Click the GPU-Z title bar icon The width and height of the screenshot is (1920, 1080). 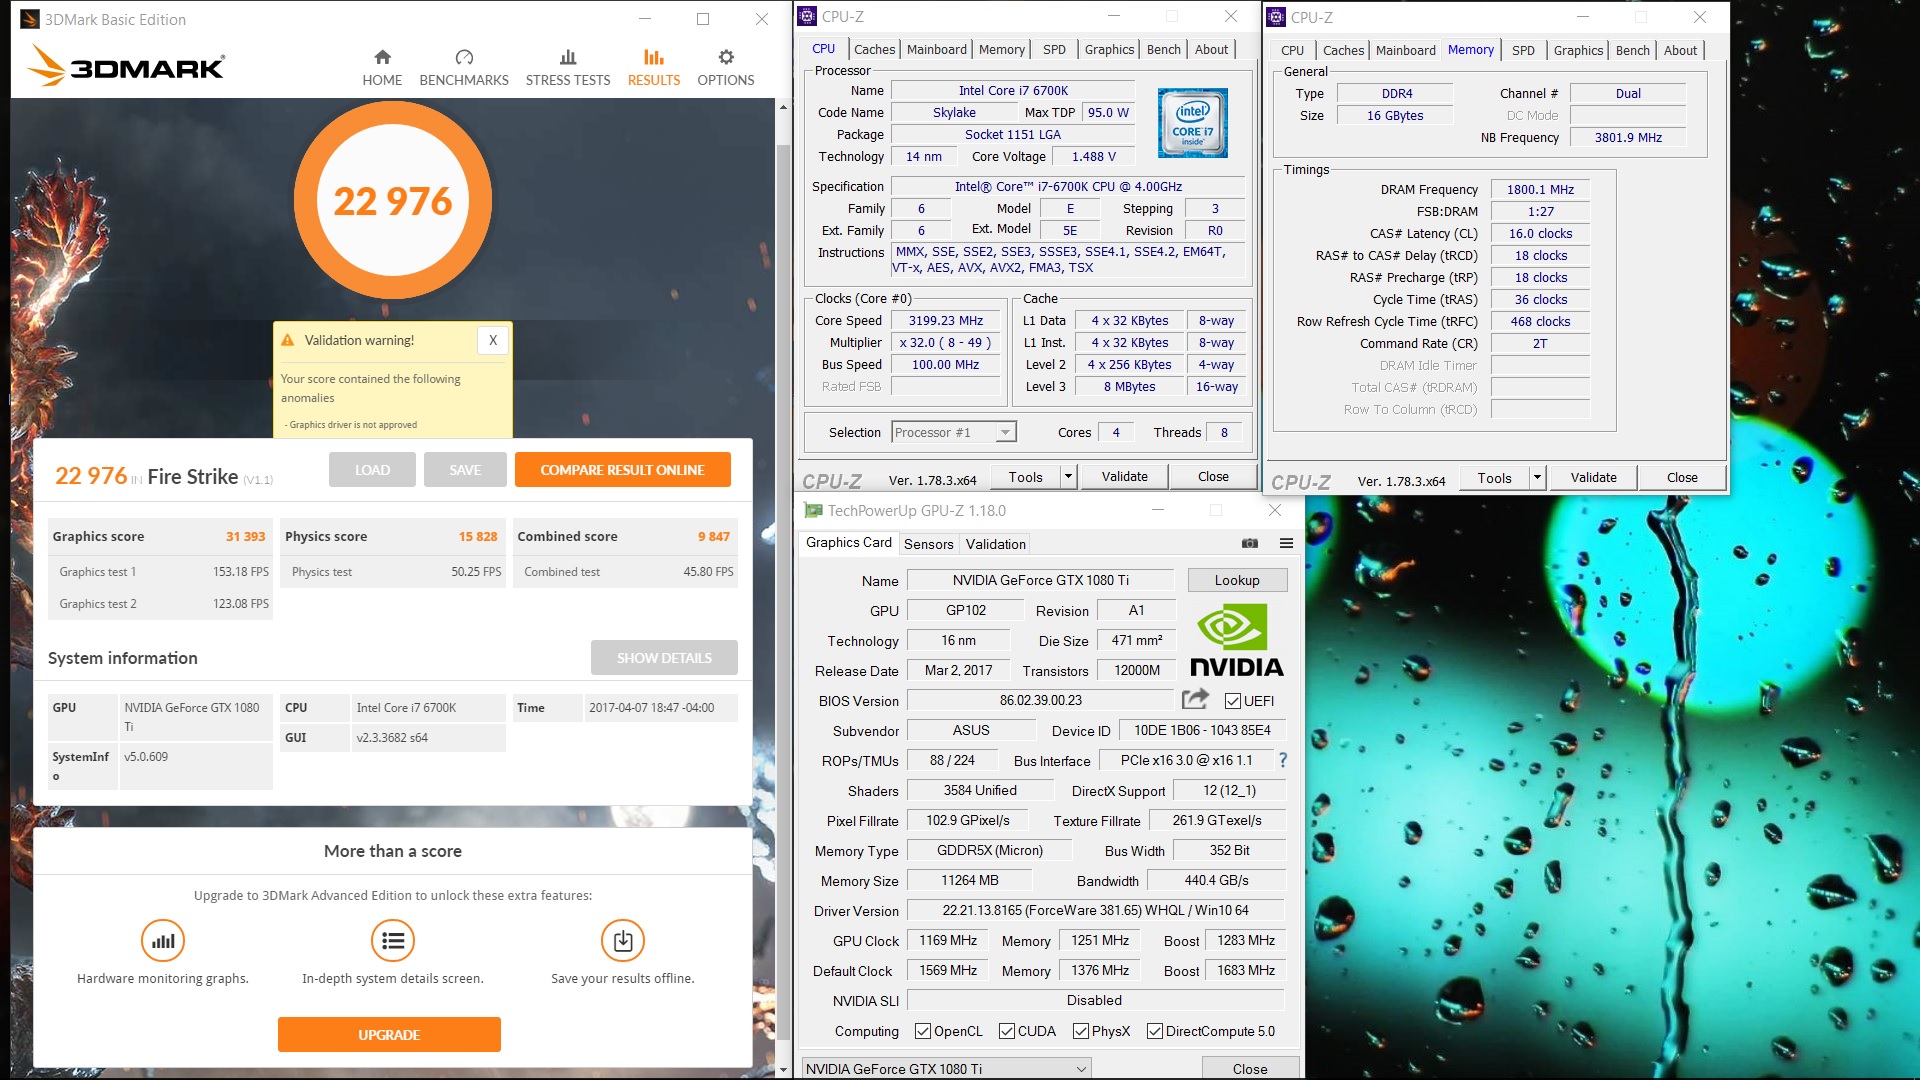point(813,511)
